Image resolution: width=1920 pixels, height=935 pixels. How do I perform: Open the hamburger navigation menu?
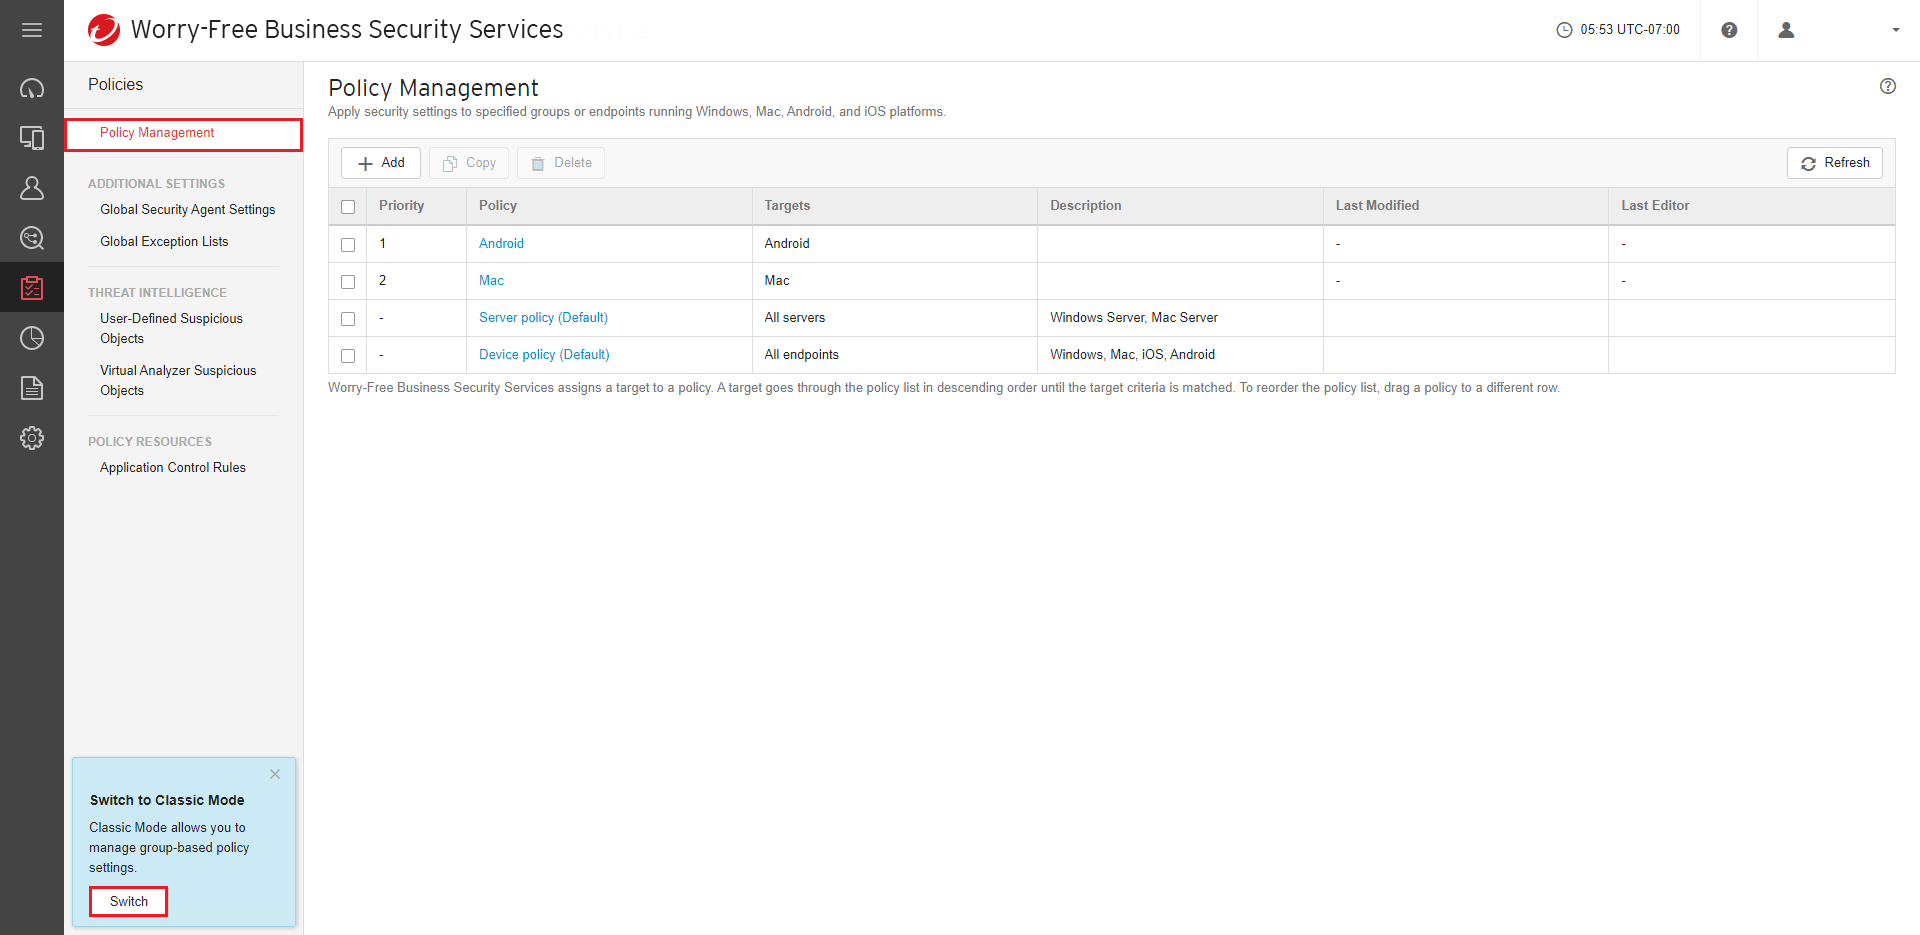32,30
